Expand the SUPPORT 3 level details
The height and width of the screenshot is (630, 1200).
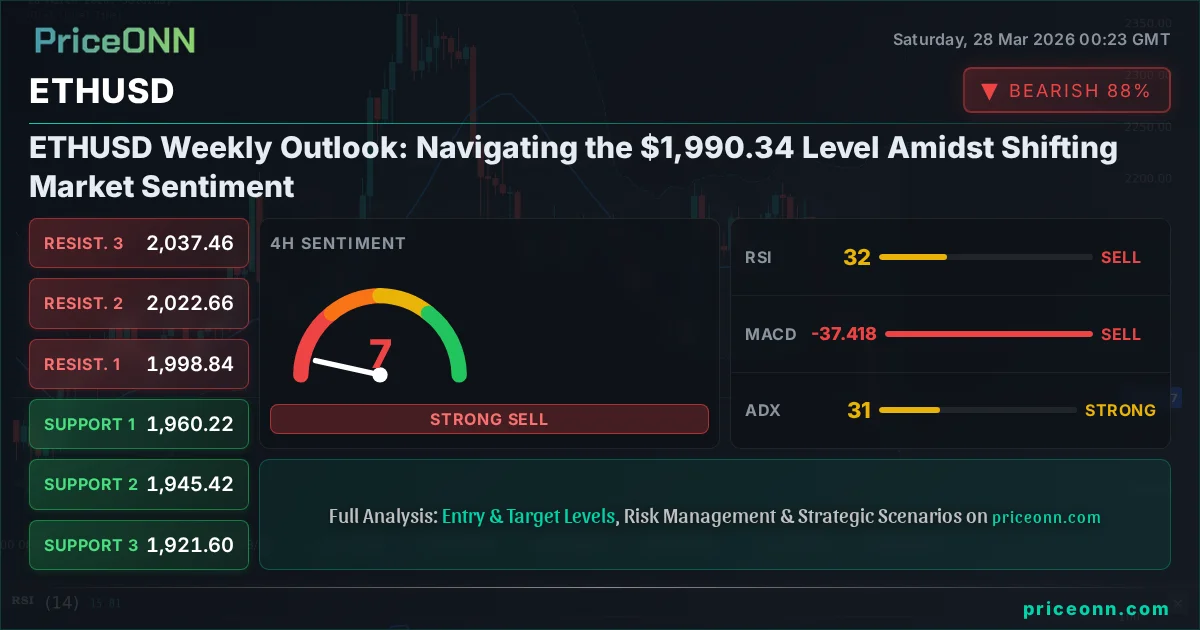138,545
